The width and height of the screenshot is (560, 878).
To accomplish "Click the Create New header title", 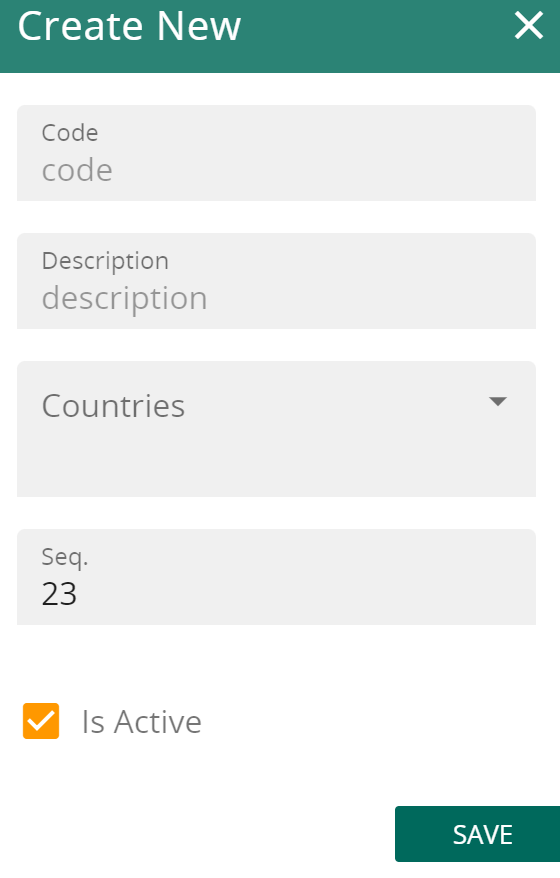I will (129, 26).
